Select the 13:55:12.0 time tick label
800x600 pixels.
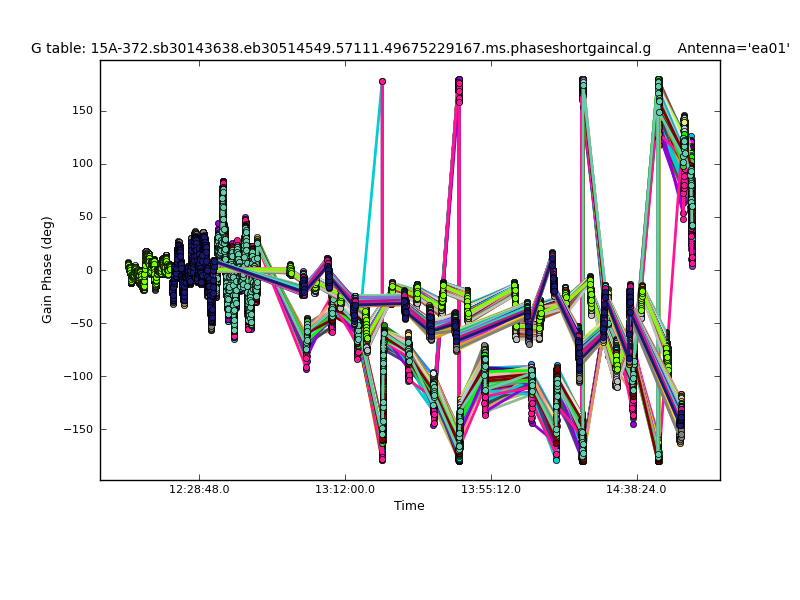[490, 489]
